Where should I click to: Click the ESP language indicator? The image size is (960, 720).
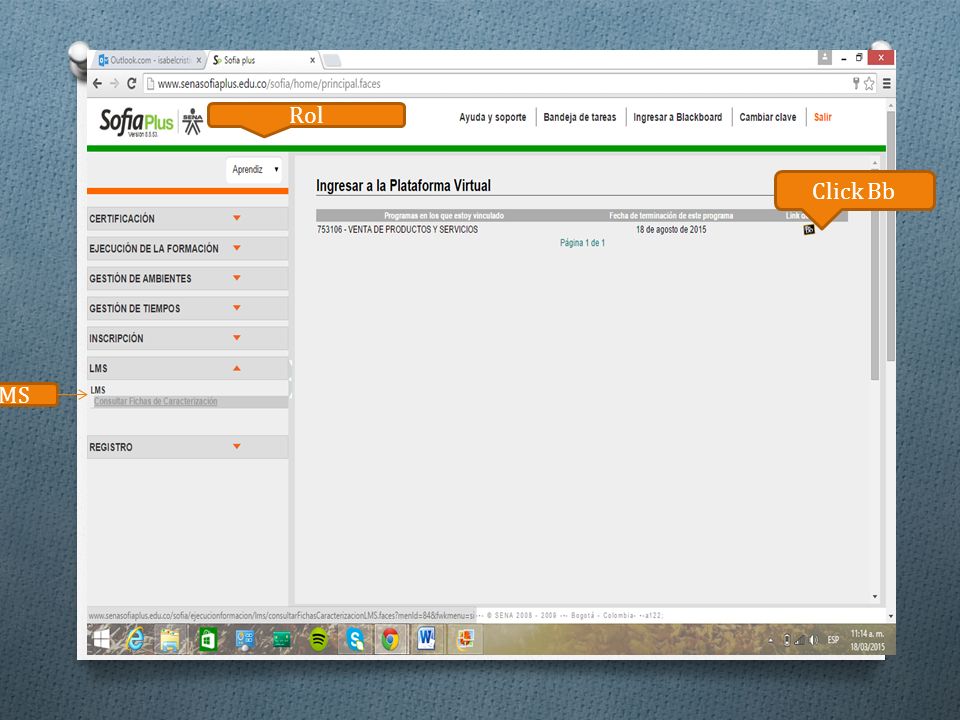tap(833, 640)
